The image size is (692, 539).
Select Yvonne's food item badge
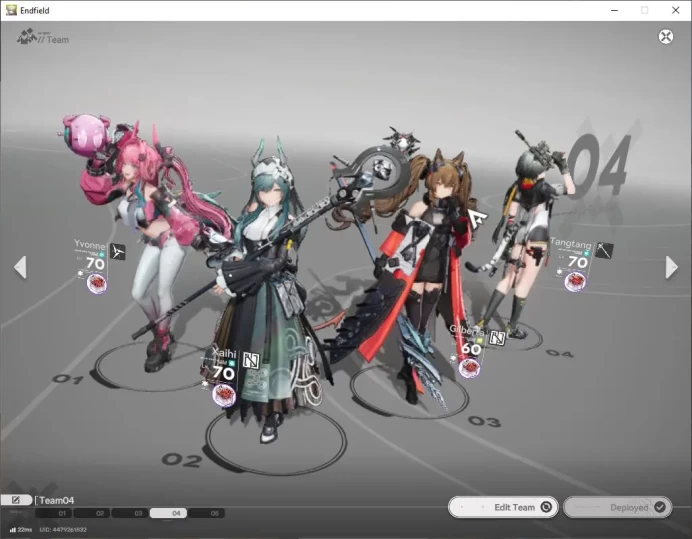[97, 283]
